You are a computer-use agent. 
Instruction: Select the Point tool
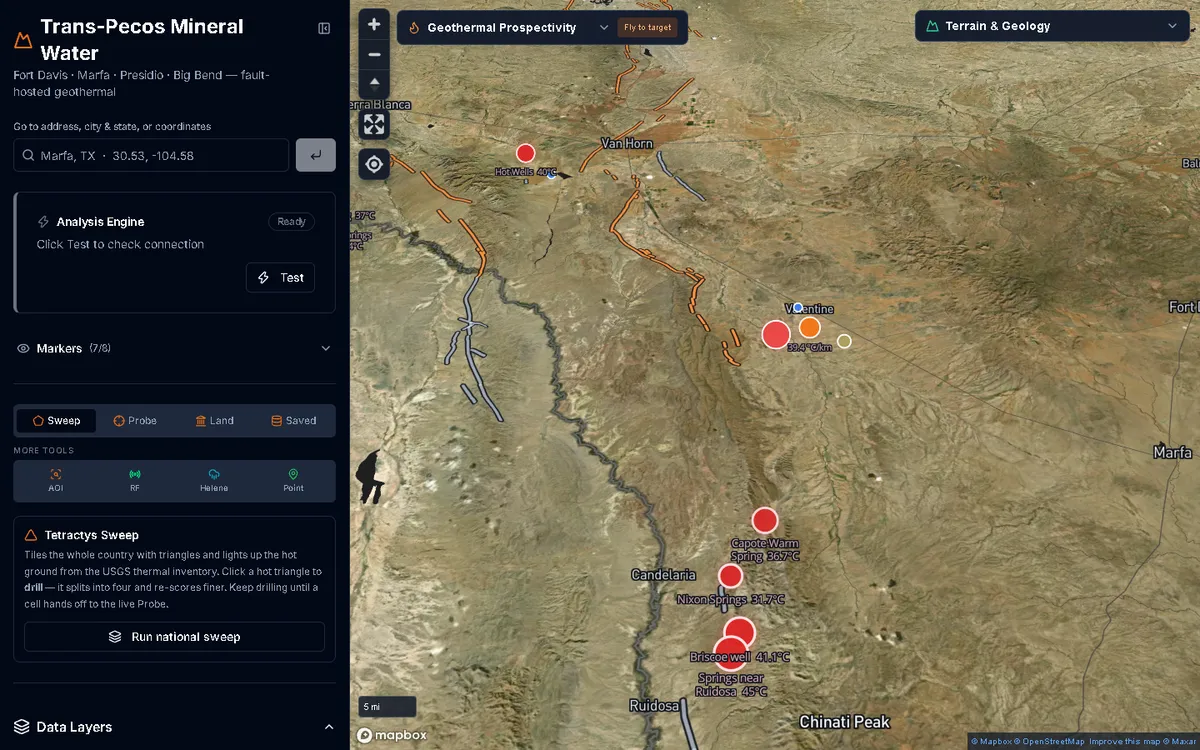point(293,480)
